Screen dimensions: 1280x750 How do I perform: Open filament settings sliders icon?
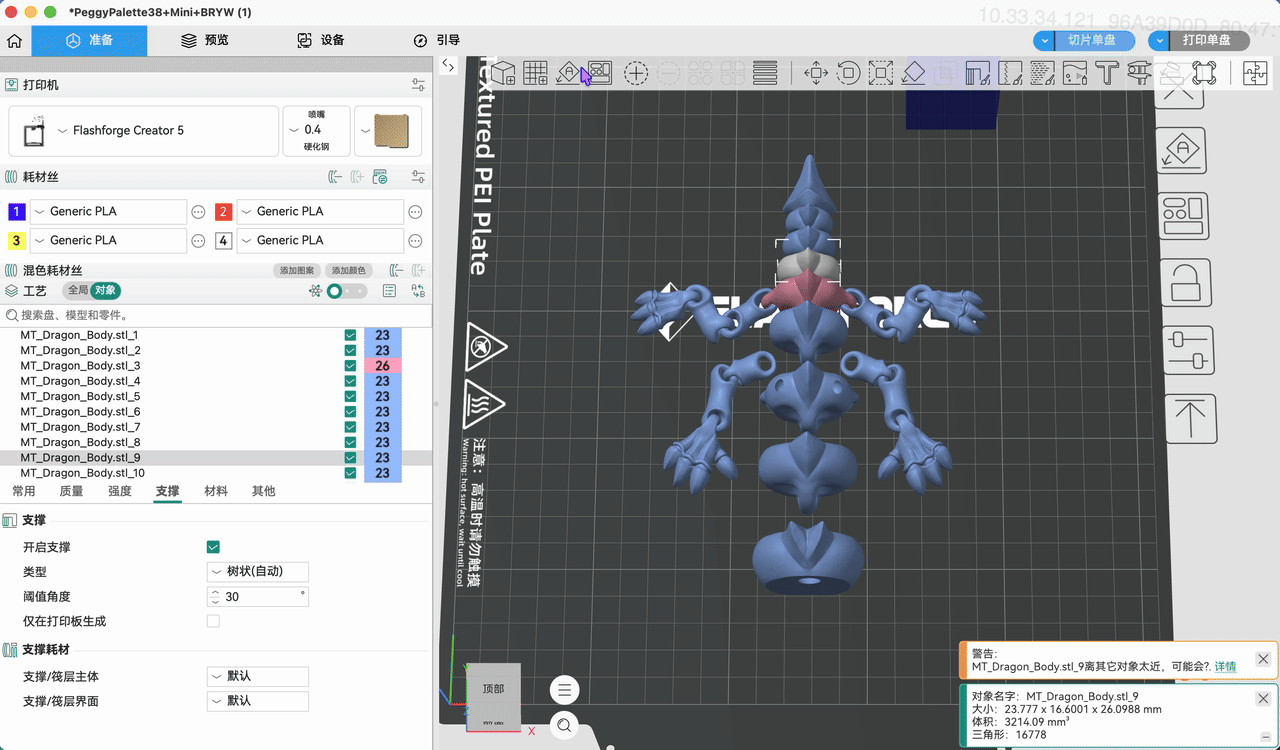418,177
